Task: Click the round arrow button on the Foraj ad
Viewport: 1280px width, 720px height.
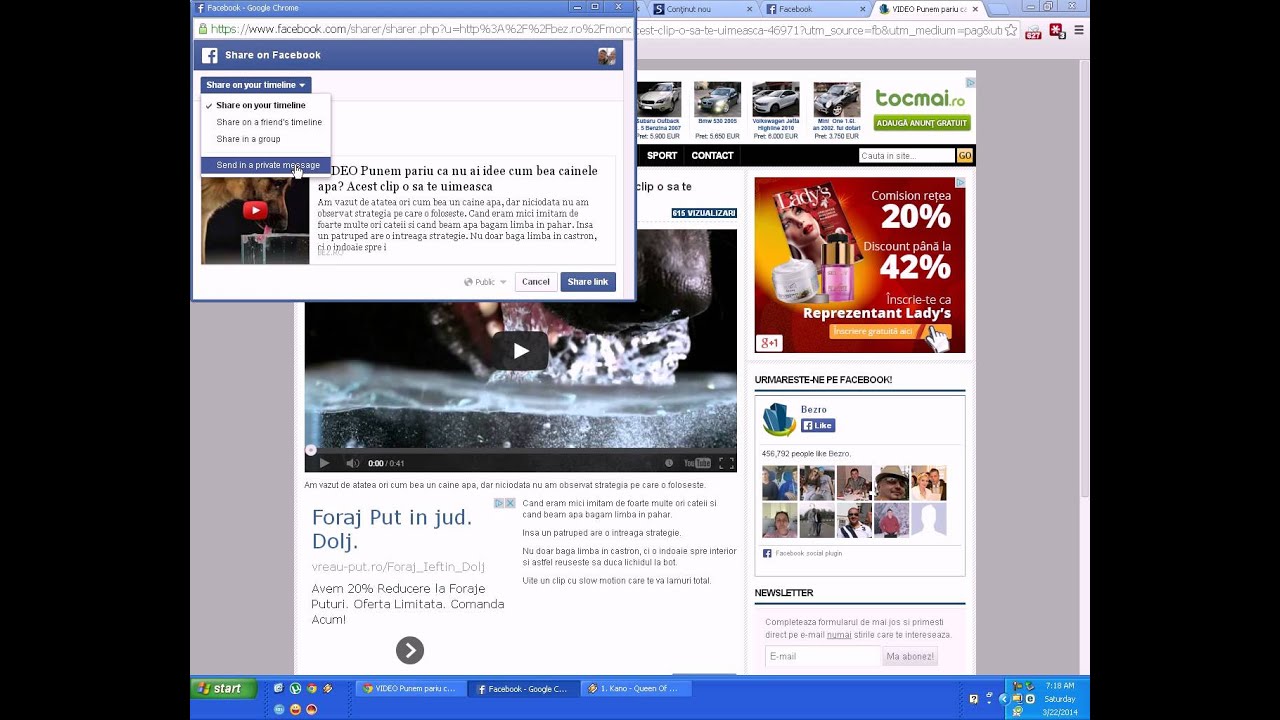Action: (410, 650)
